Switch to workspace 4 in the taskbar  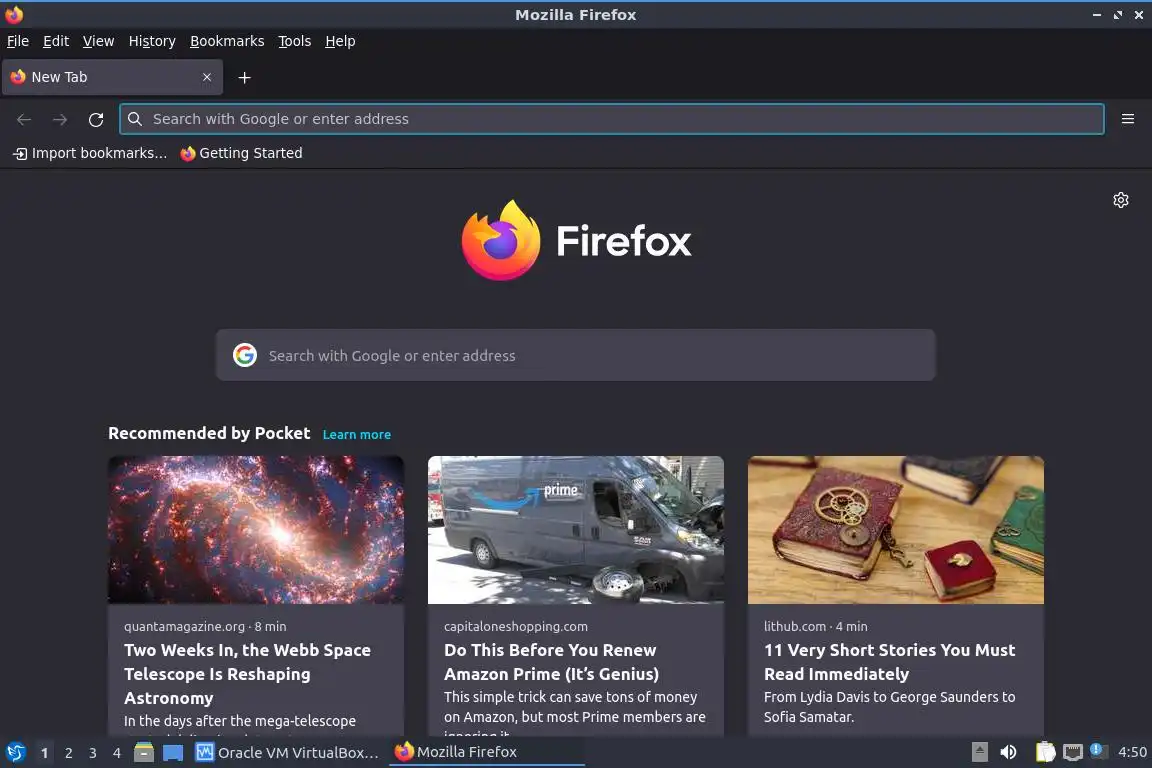[x=117, y=753]
